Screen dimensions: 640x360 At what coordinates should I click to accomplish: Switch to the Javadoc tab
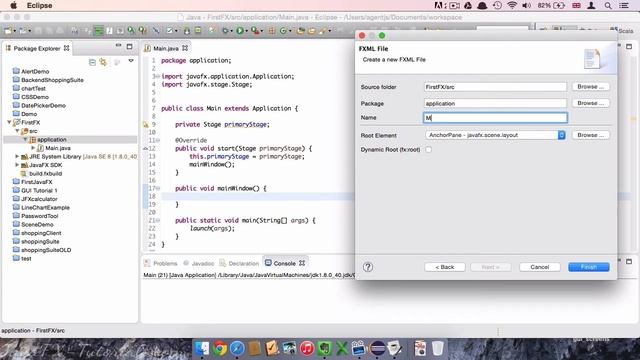199,263
